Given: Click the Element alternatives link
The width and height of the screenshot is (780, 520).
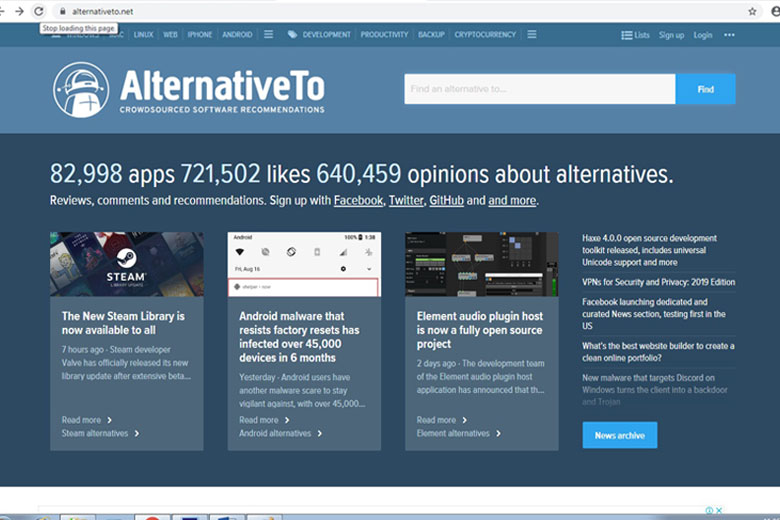Looking at the screenshot, I should click(x=459, y=433).
